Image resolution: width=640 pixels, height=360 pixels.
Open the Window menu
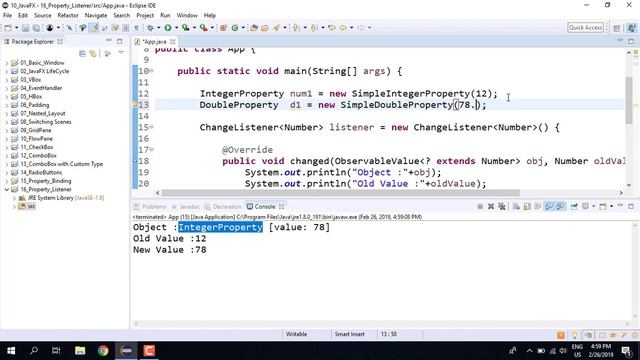[187, 16]
